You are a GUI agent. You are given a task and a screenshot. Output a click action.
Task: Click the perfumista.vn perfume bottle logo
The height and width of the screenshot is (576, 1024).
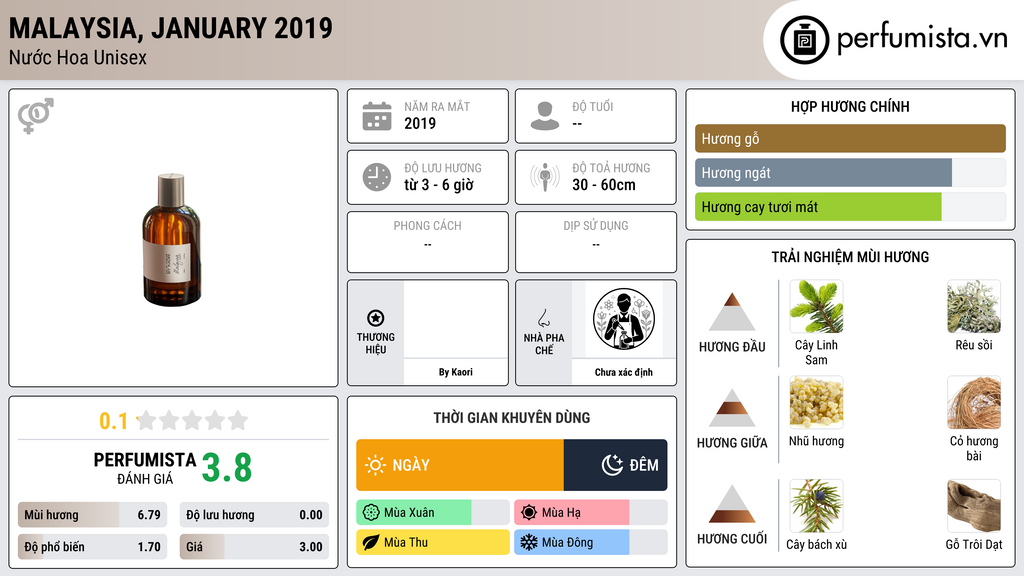tap(804, 40)
